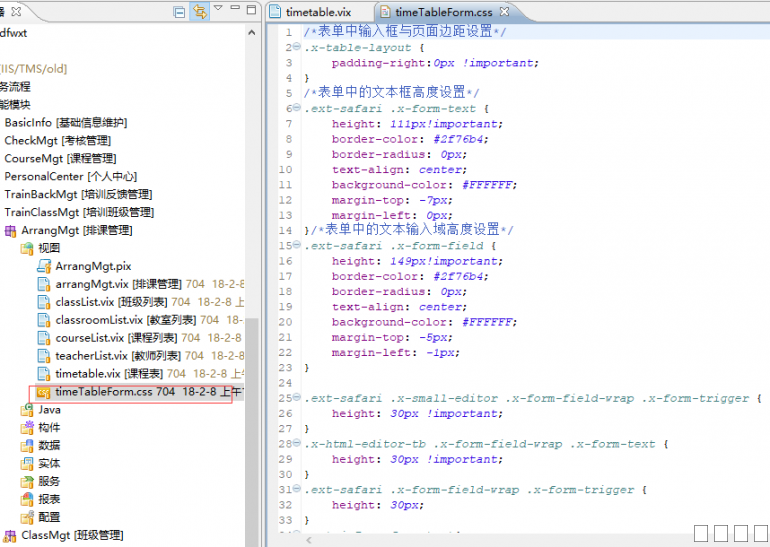Select ArrangMgt.pix file icon in tree

(x=44, y=266)
